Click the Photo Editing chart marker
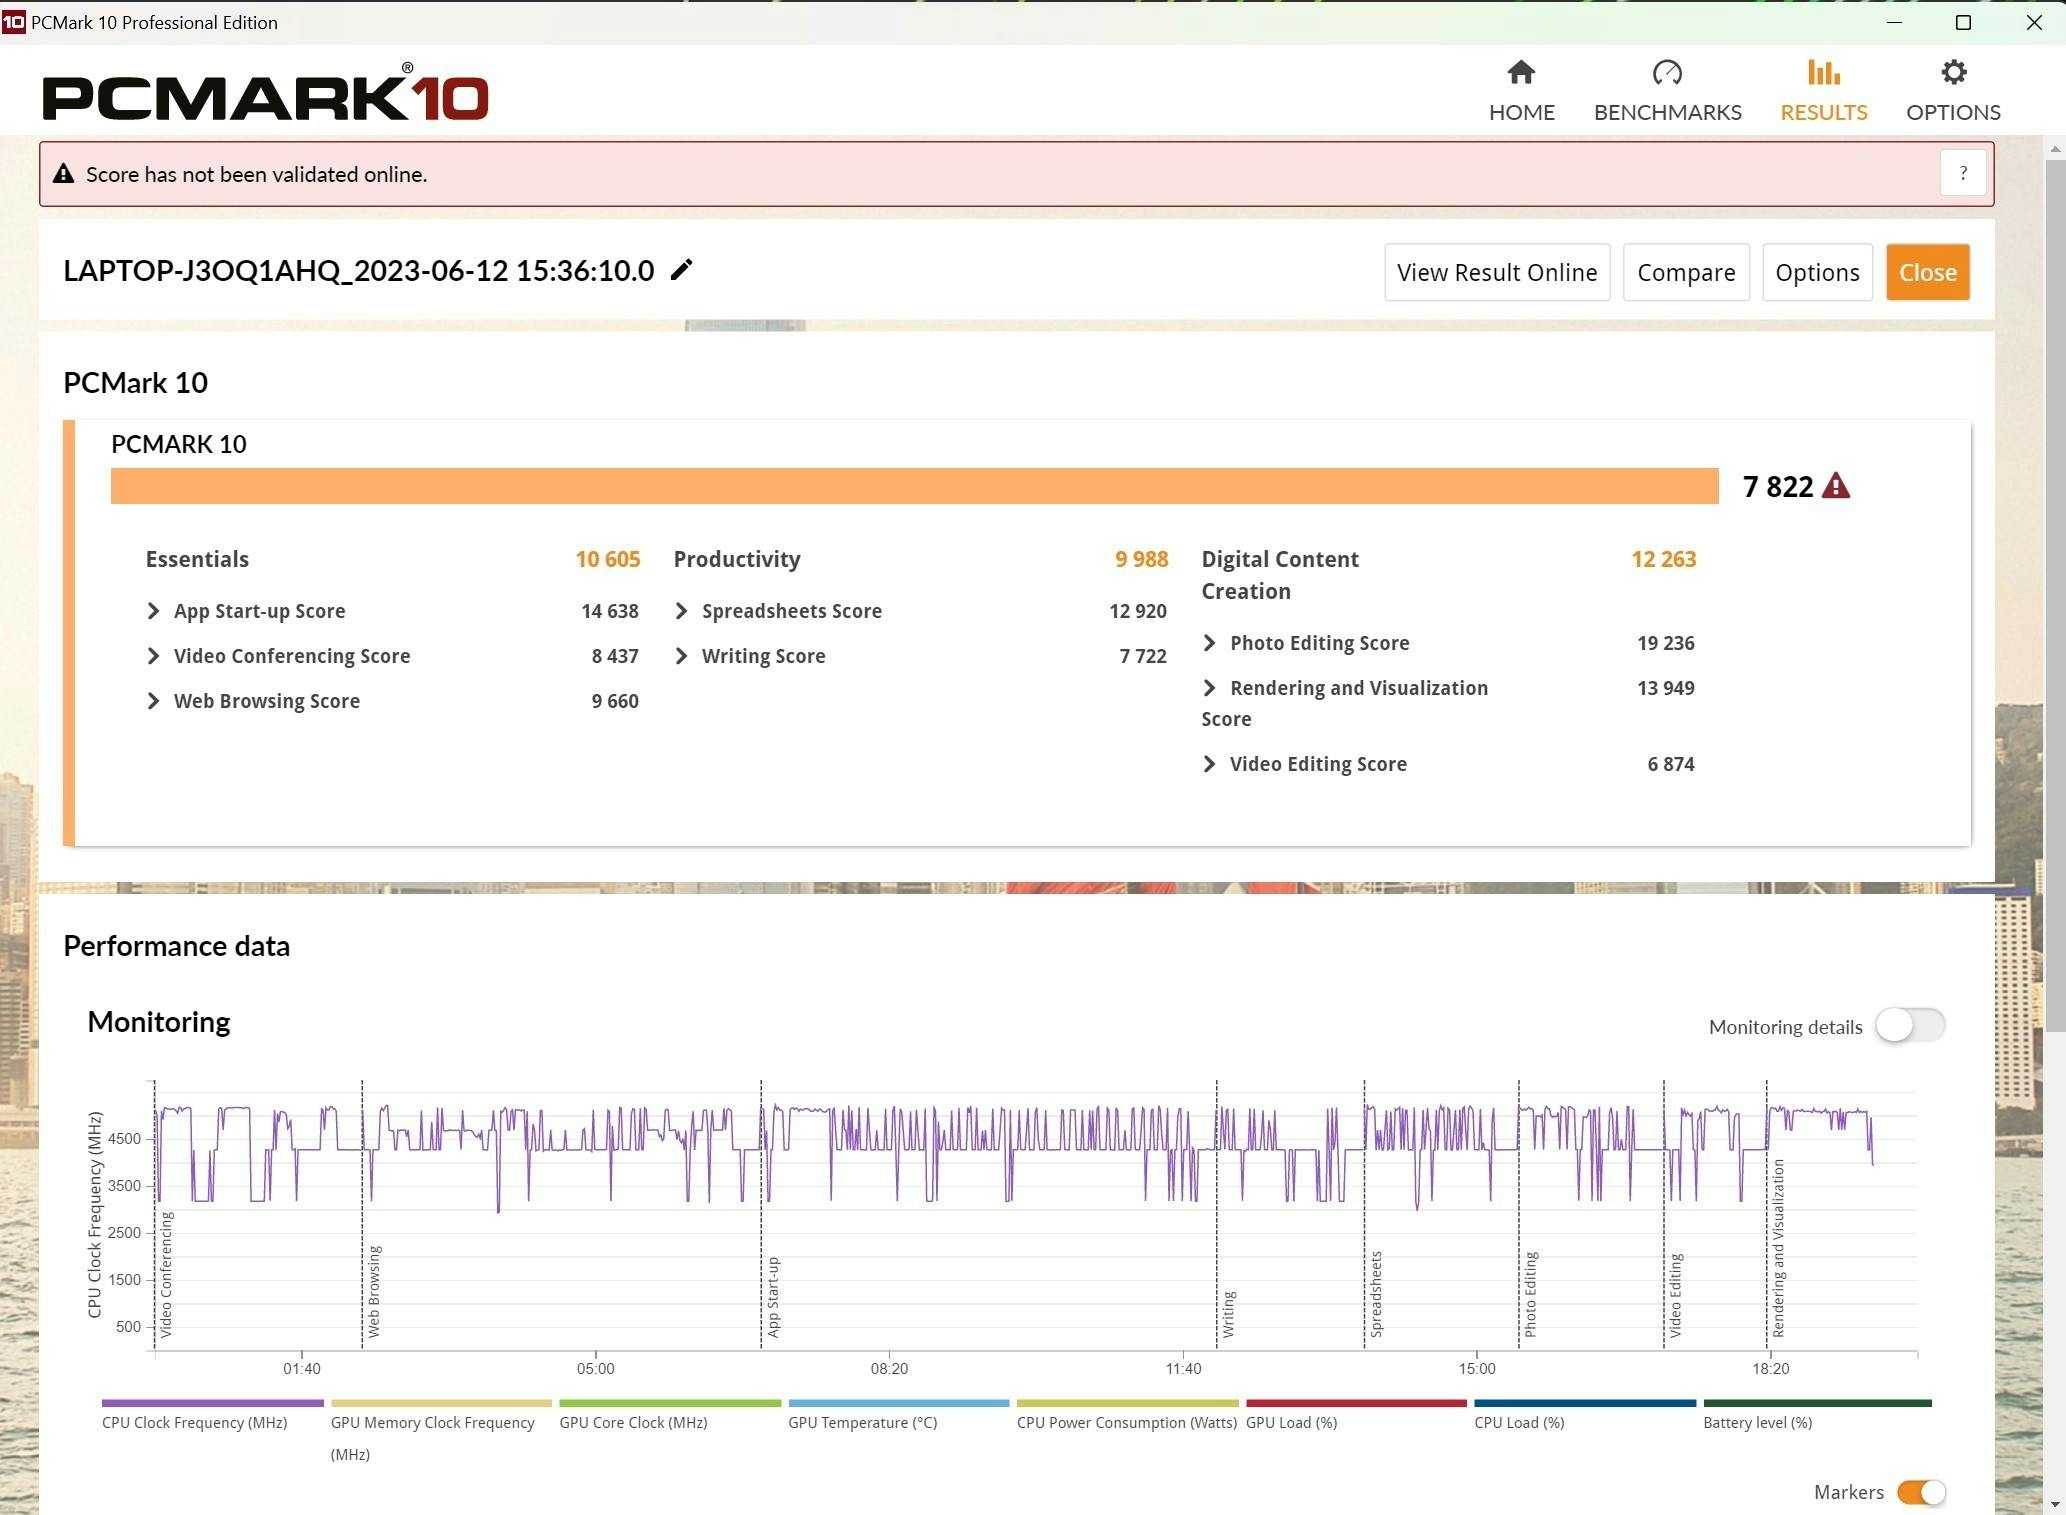Image resolution: width=2066 pixels, height=1515 pixels. click(1531, 1294)
